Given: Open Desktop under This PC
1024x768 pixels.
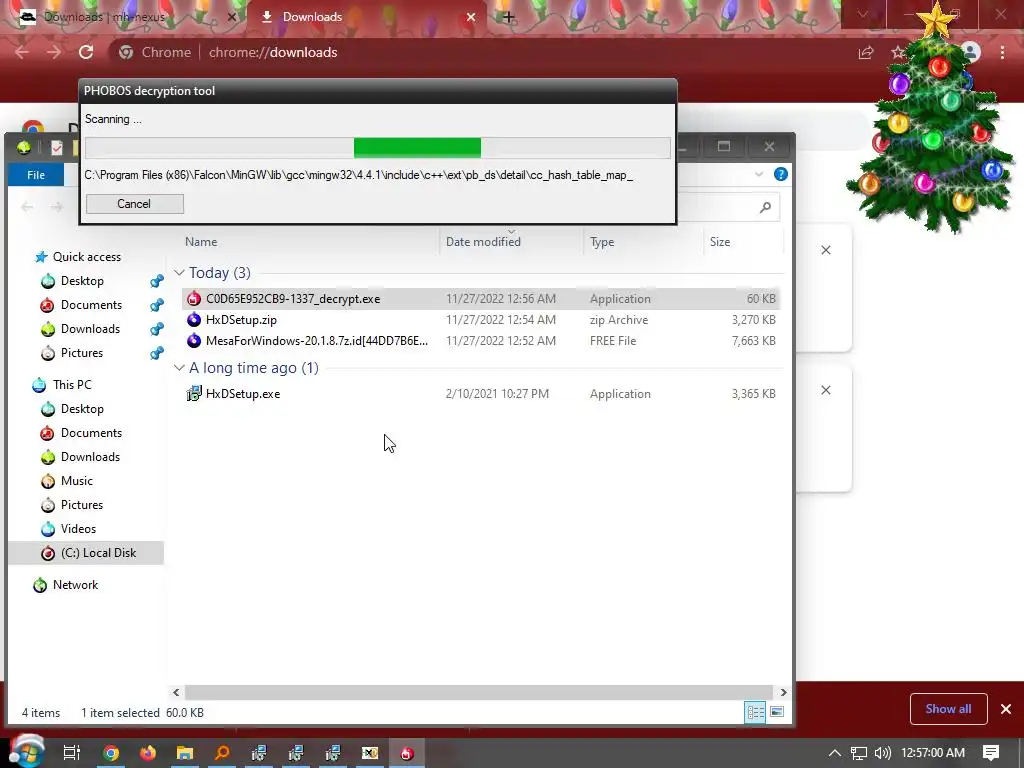Looking at the screenshot, I should [x=82, y=409].
